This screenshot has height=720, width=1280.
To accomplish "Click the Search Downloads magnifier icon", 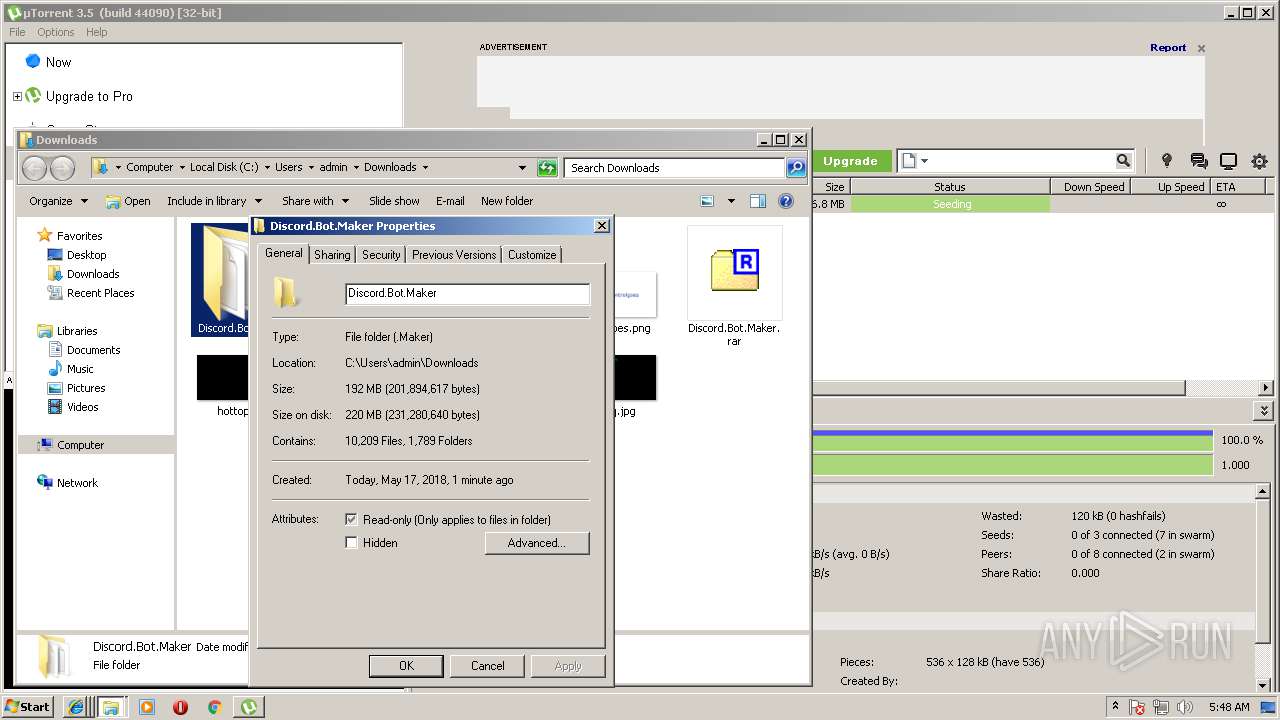I will click(x=796, y=168).
